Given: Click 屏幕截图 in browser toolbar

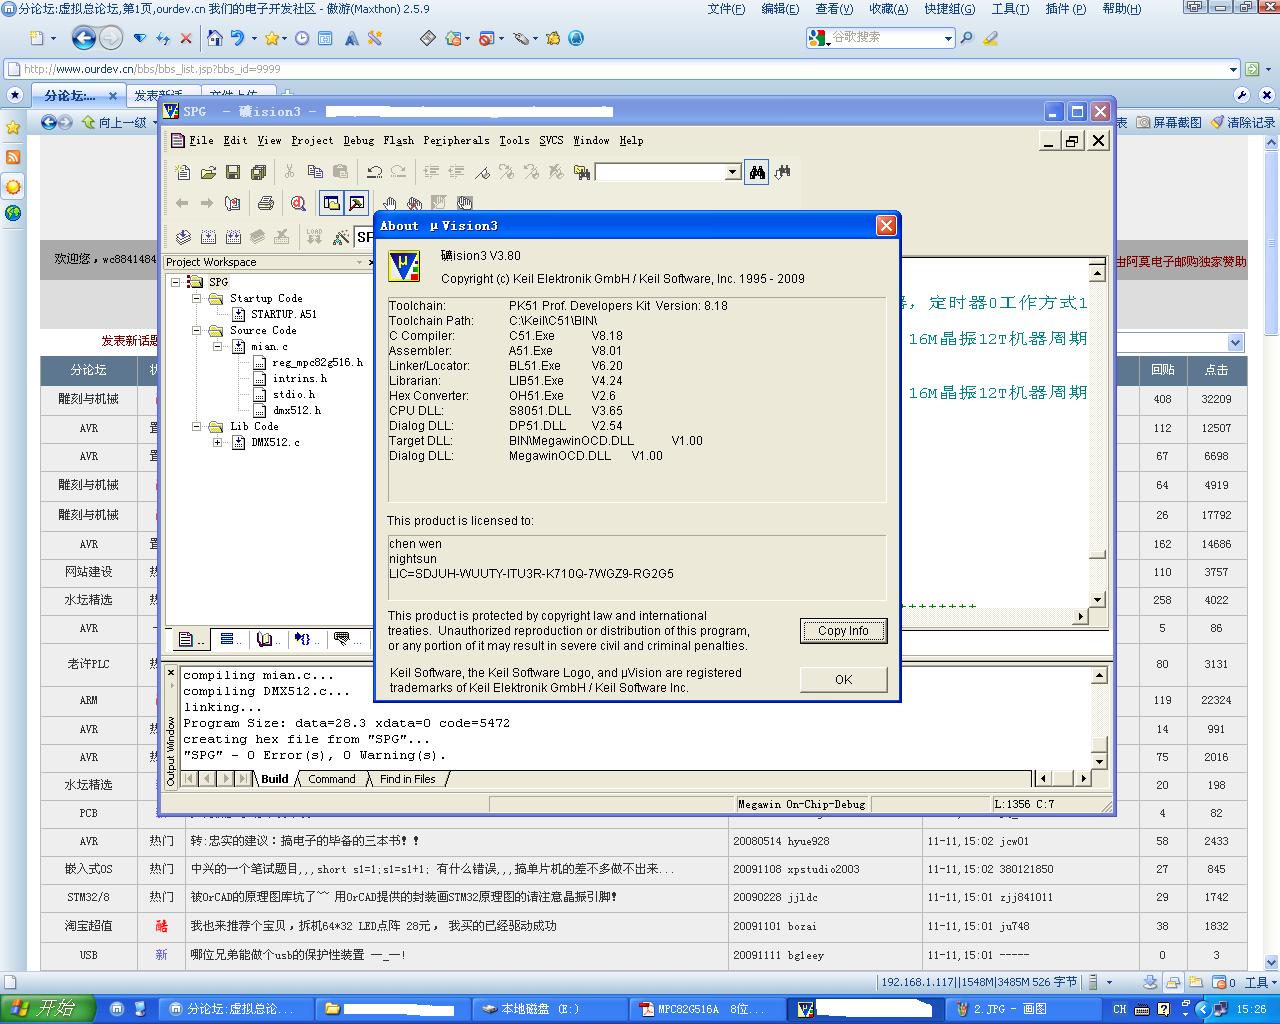Looking at the screenshot, I should 1169,122.
